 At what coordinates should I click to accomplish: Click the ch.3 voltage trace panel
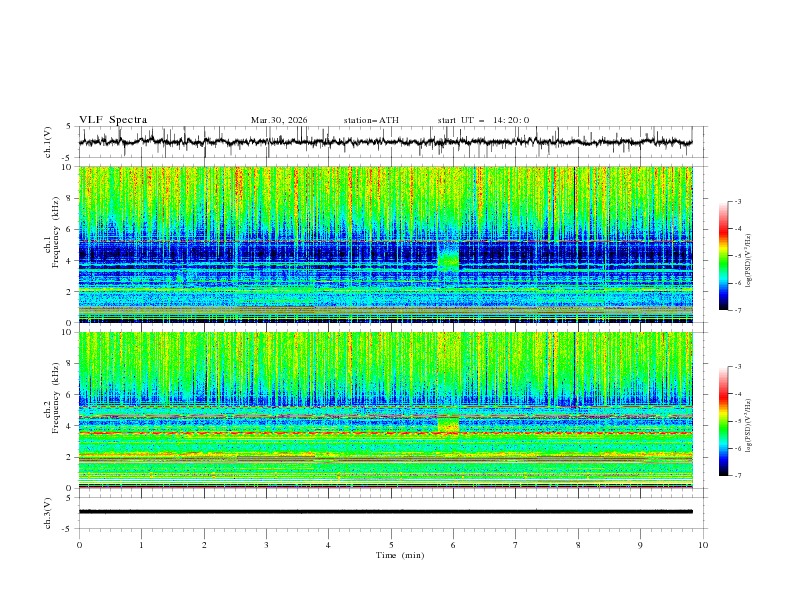[393, 513]
